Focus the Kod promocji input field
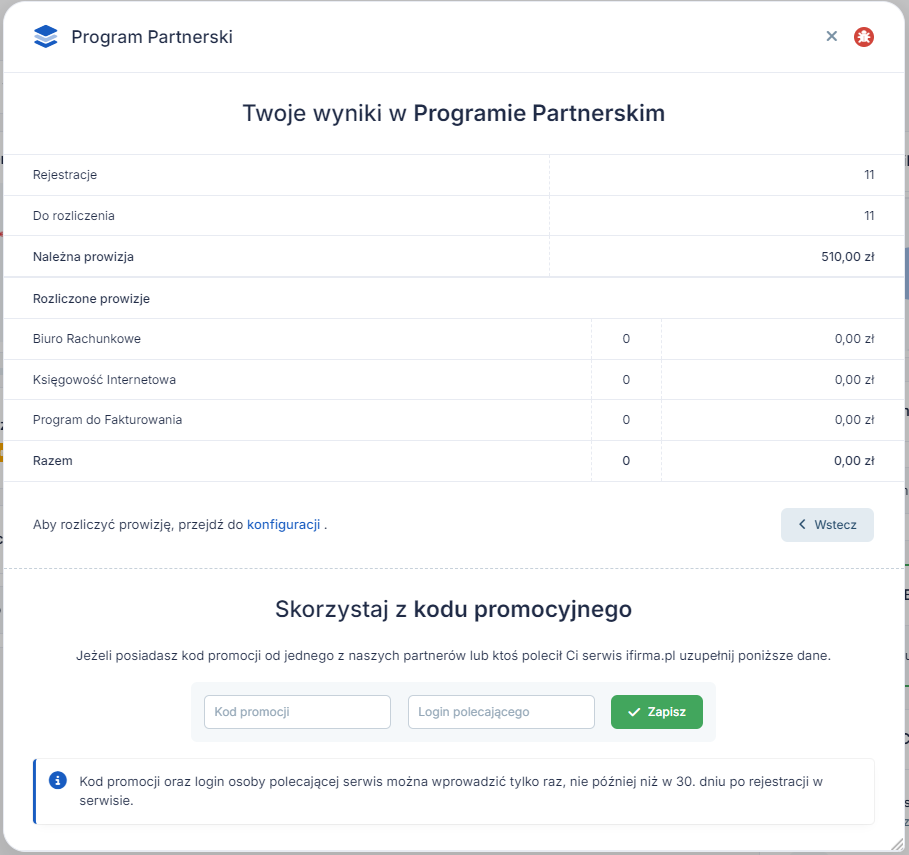This screenshot has width=909, height=855. click(297, 712)
